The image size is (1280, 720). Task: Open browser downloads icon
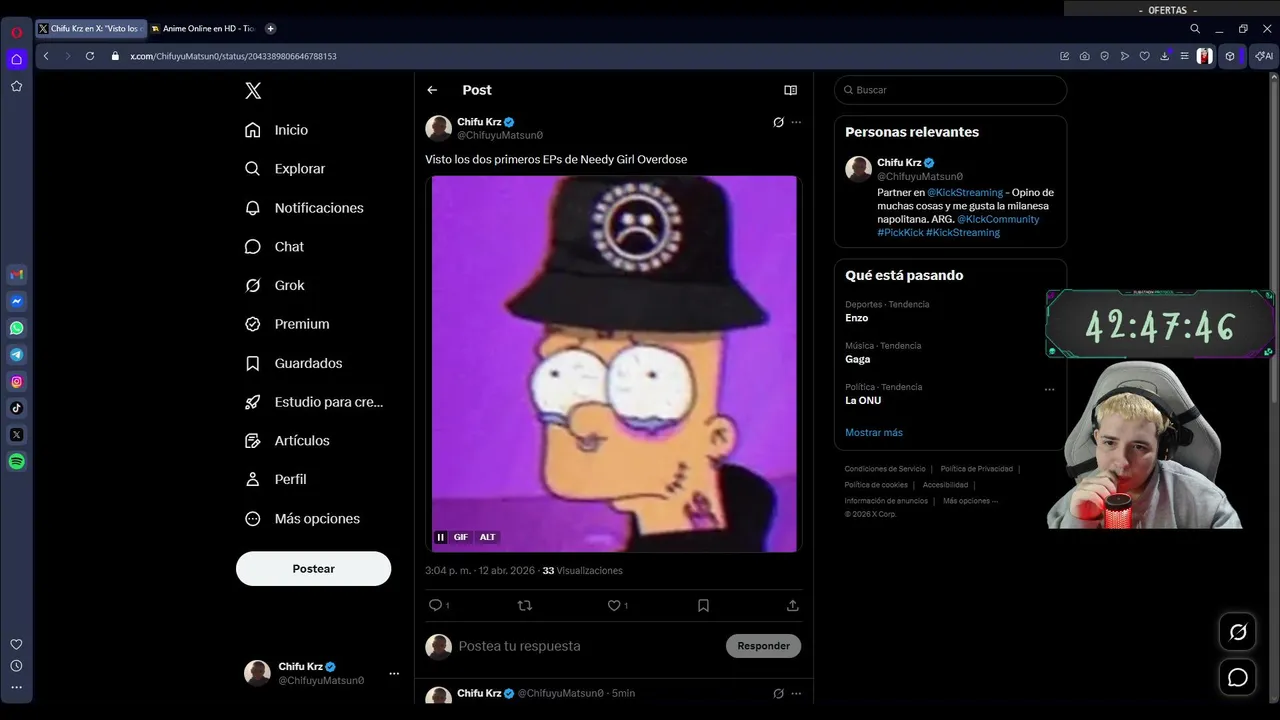click(1164, 56)
